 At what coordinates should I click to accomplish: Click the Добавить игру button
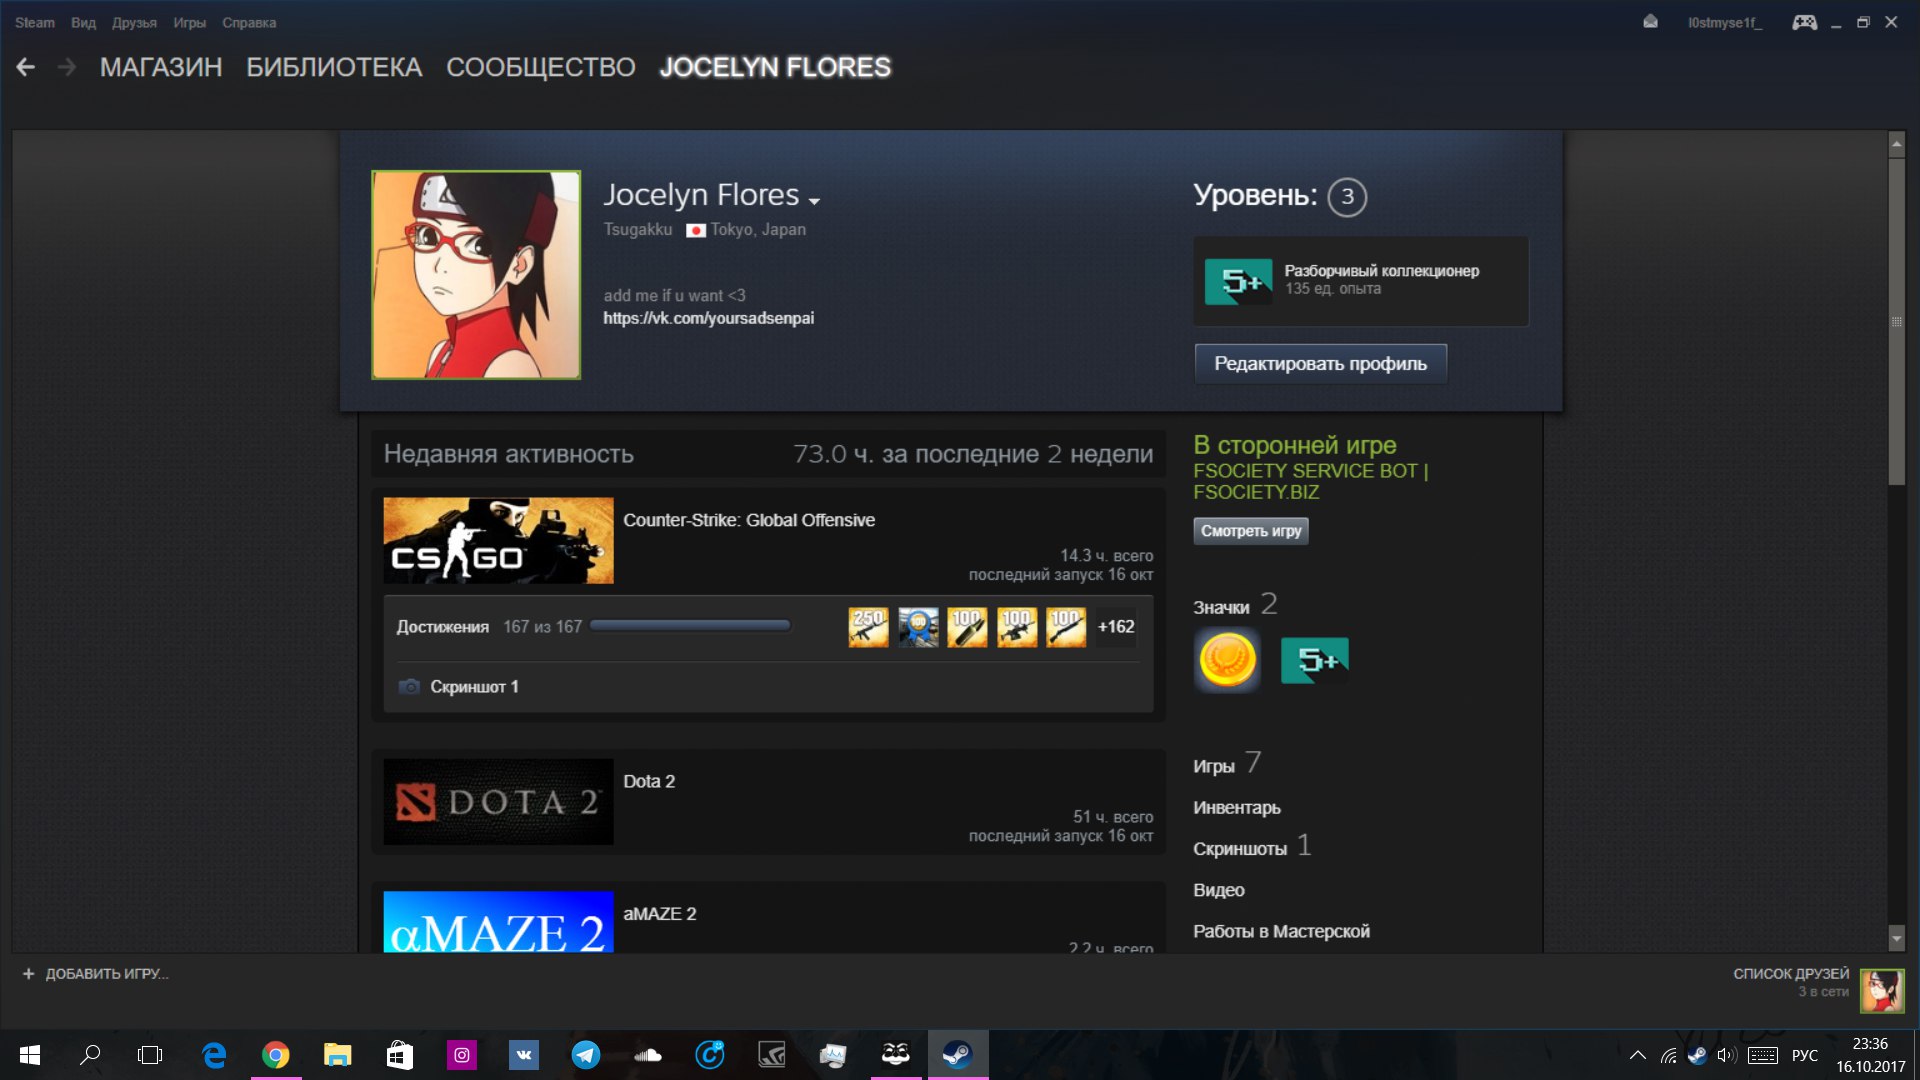[96, 974]
